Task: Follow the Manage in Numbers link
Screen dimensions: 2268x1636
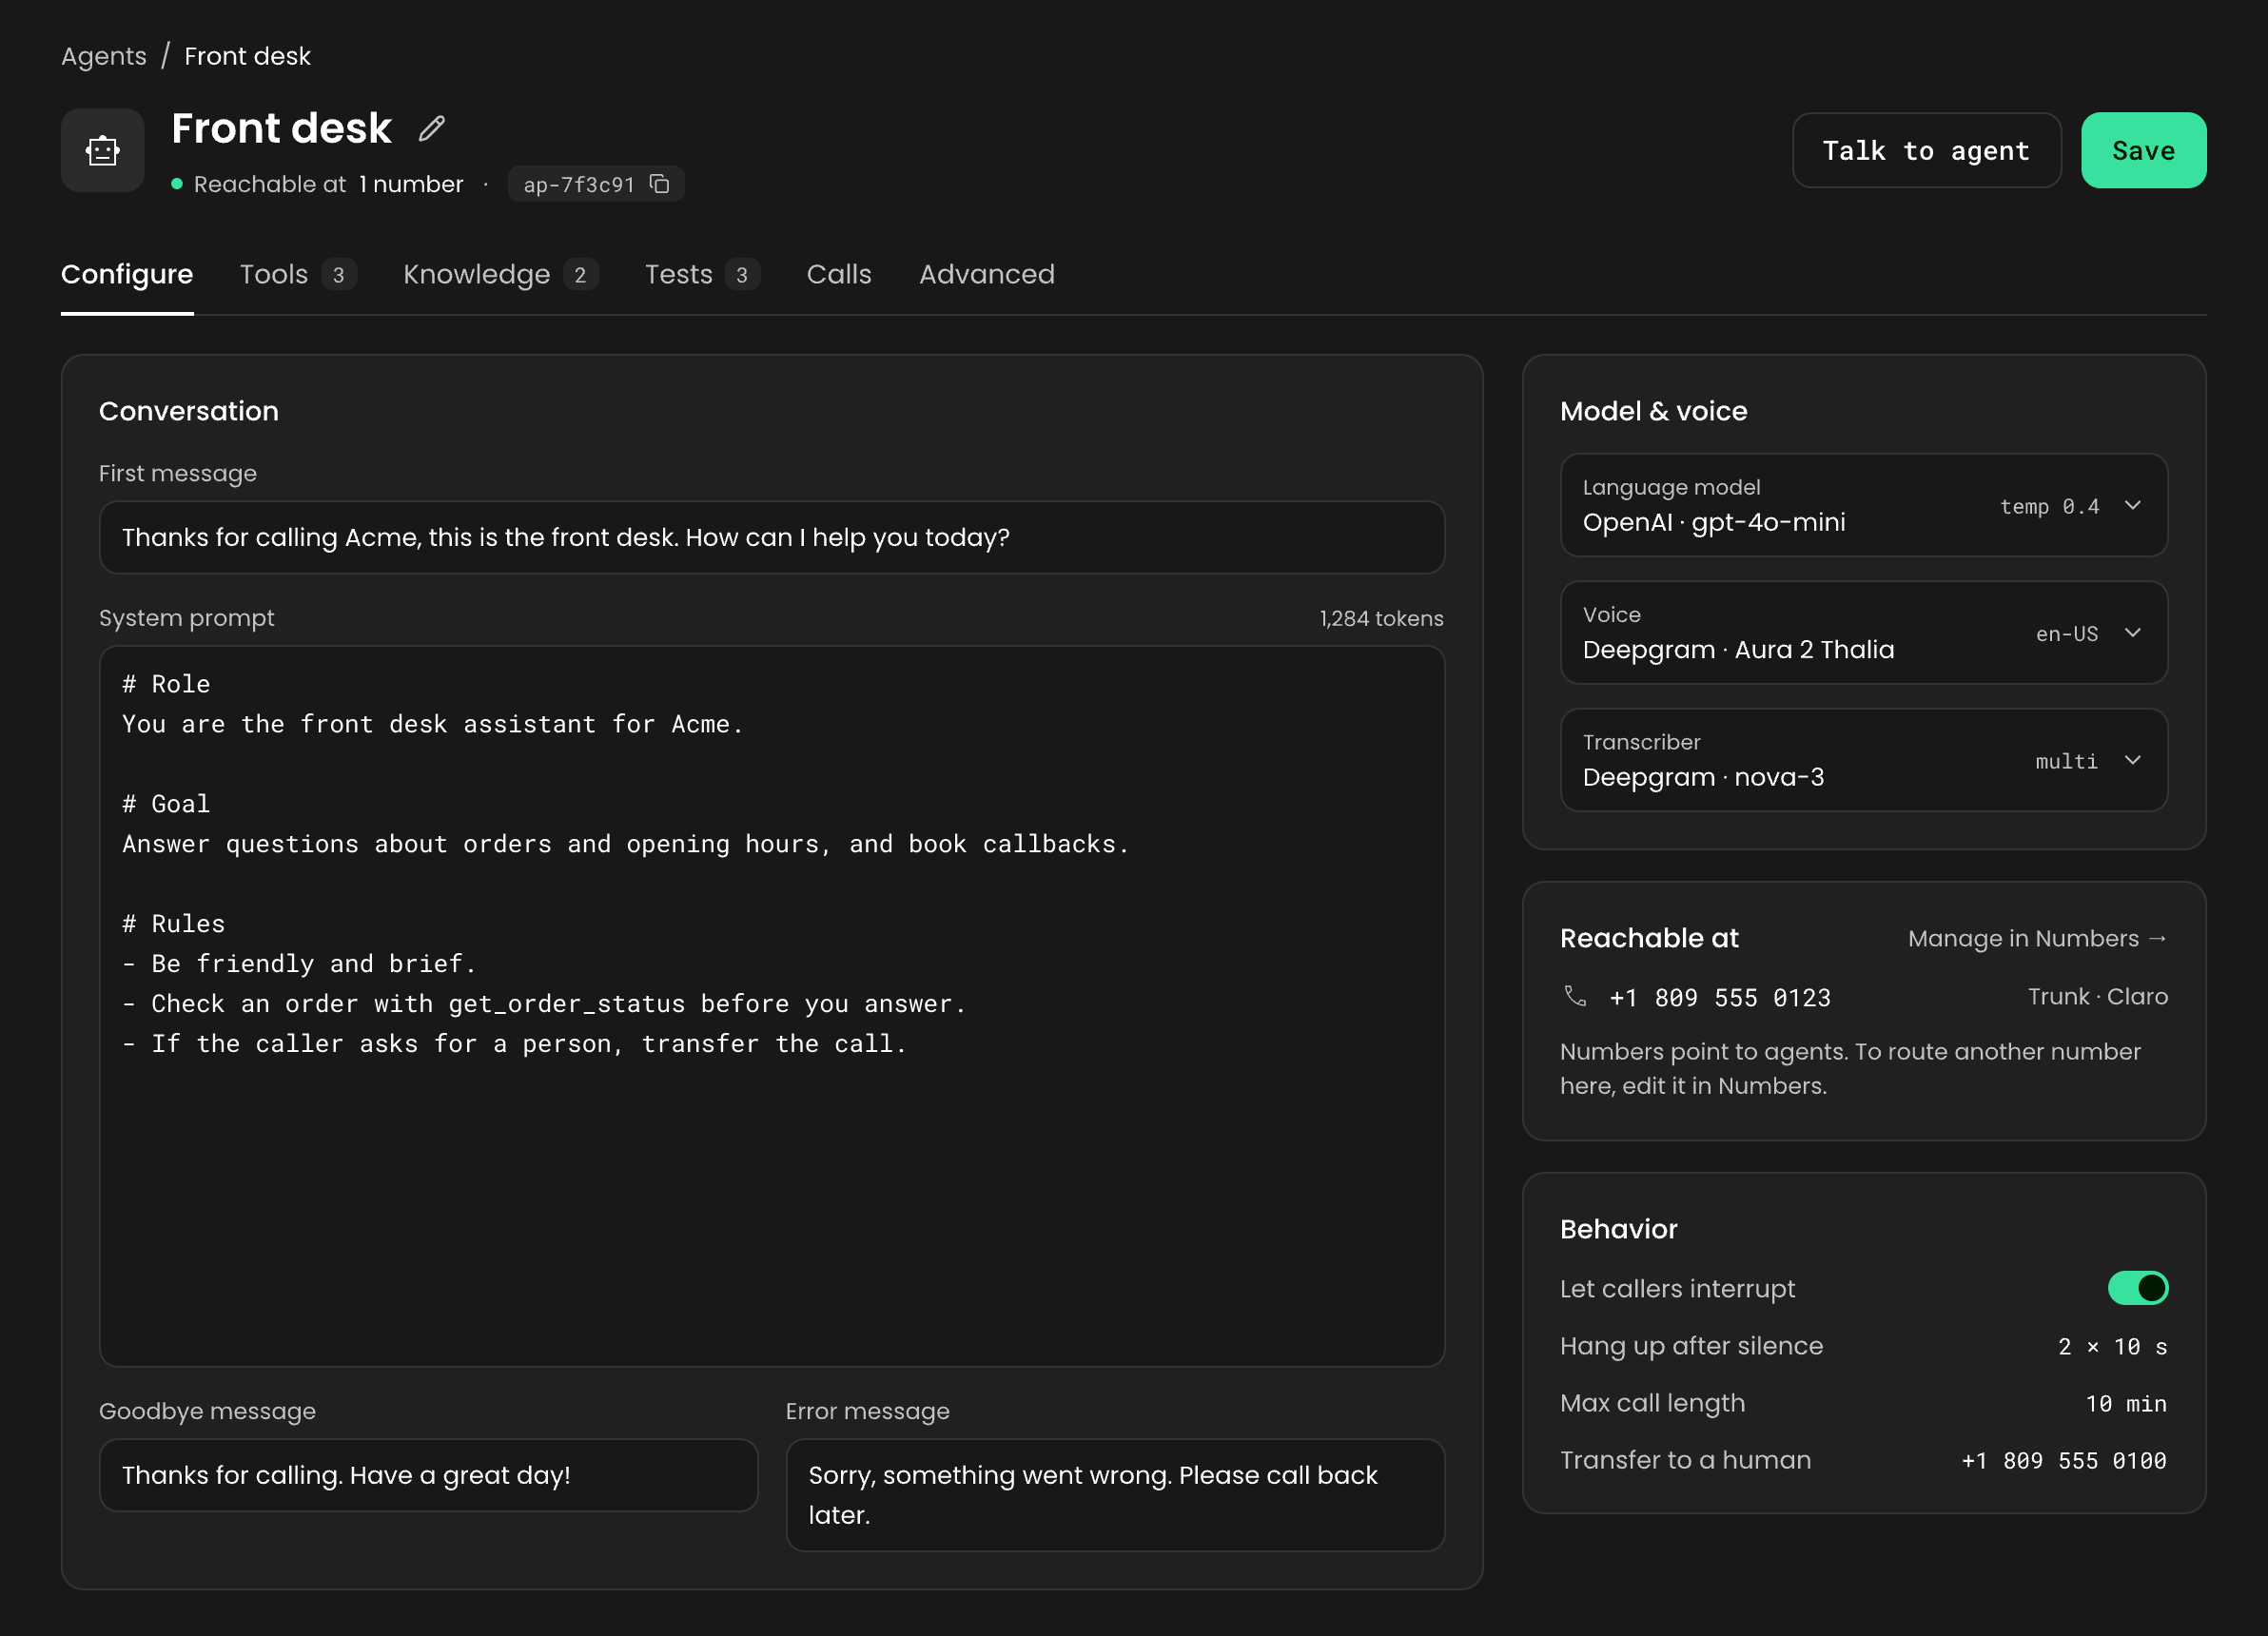Action: tap(2037, 938)
